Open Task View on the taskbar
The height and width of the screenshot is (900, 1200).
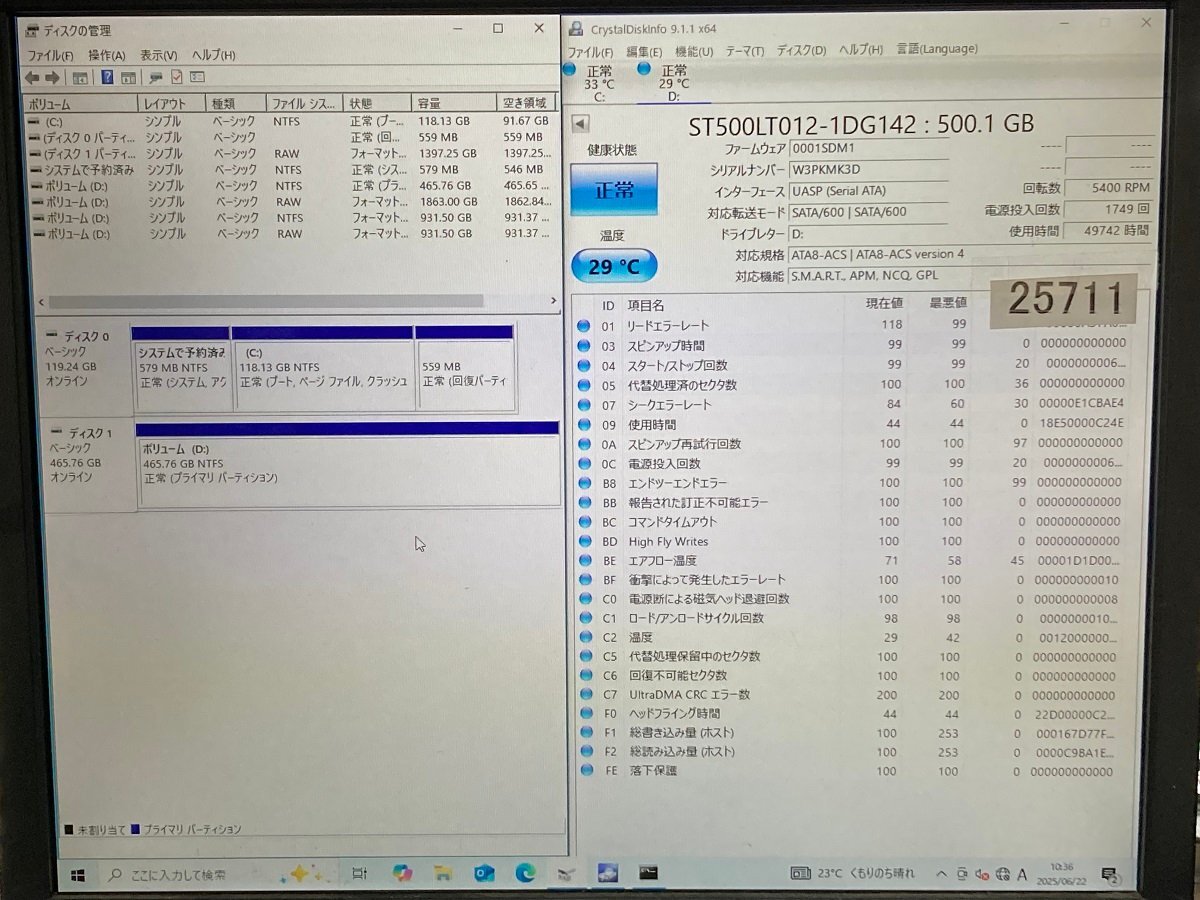point(359,874)
